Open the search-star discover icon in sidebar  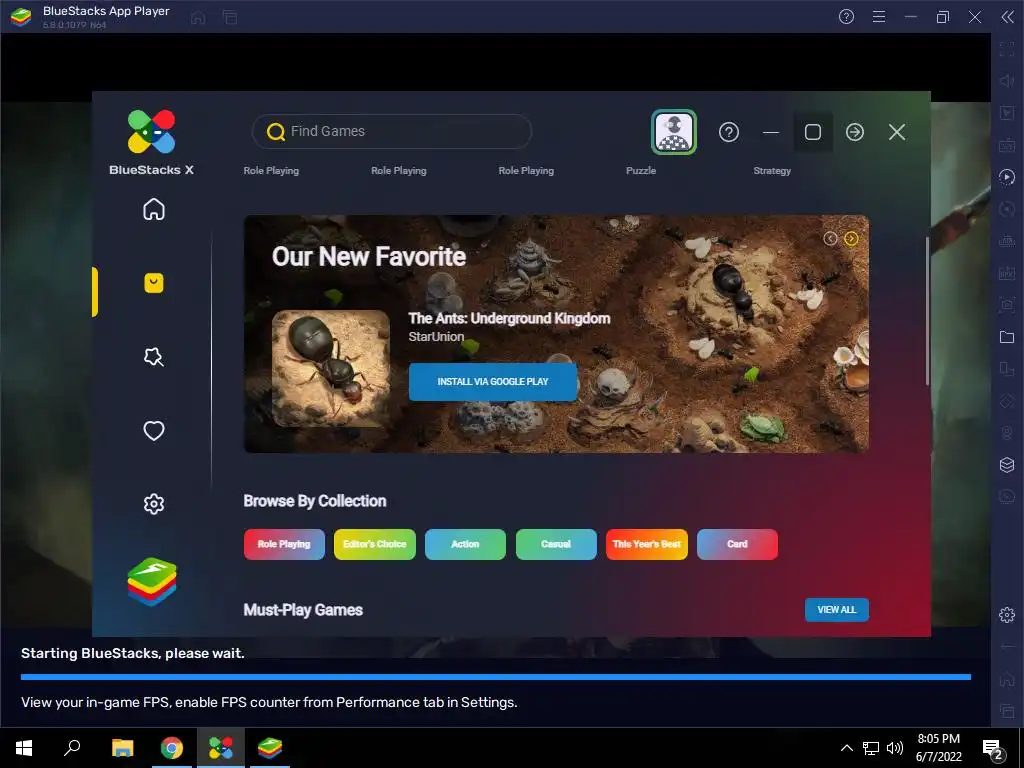pyautogui.click(x=153, y=357)
